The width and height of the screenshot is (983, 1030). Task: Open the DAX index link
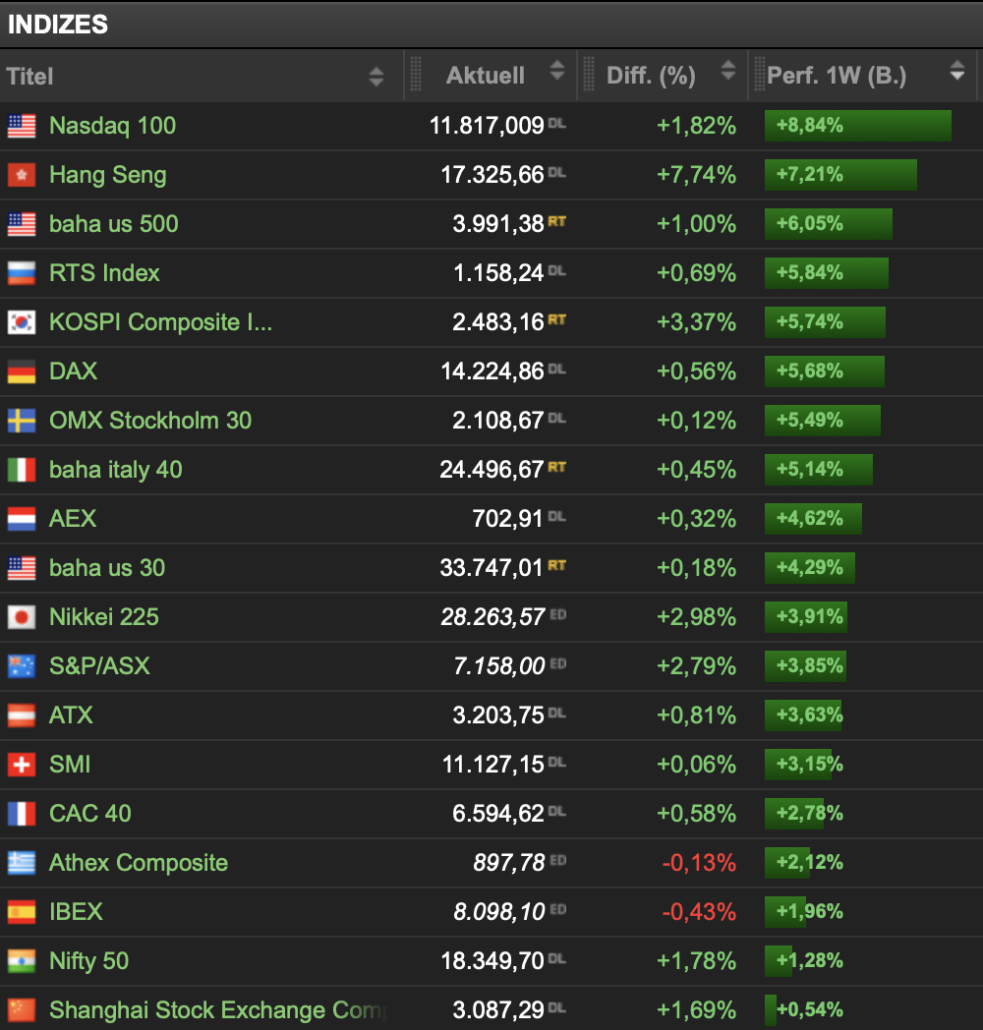73,371
